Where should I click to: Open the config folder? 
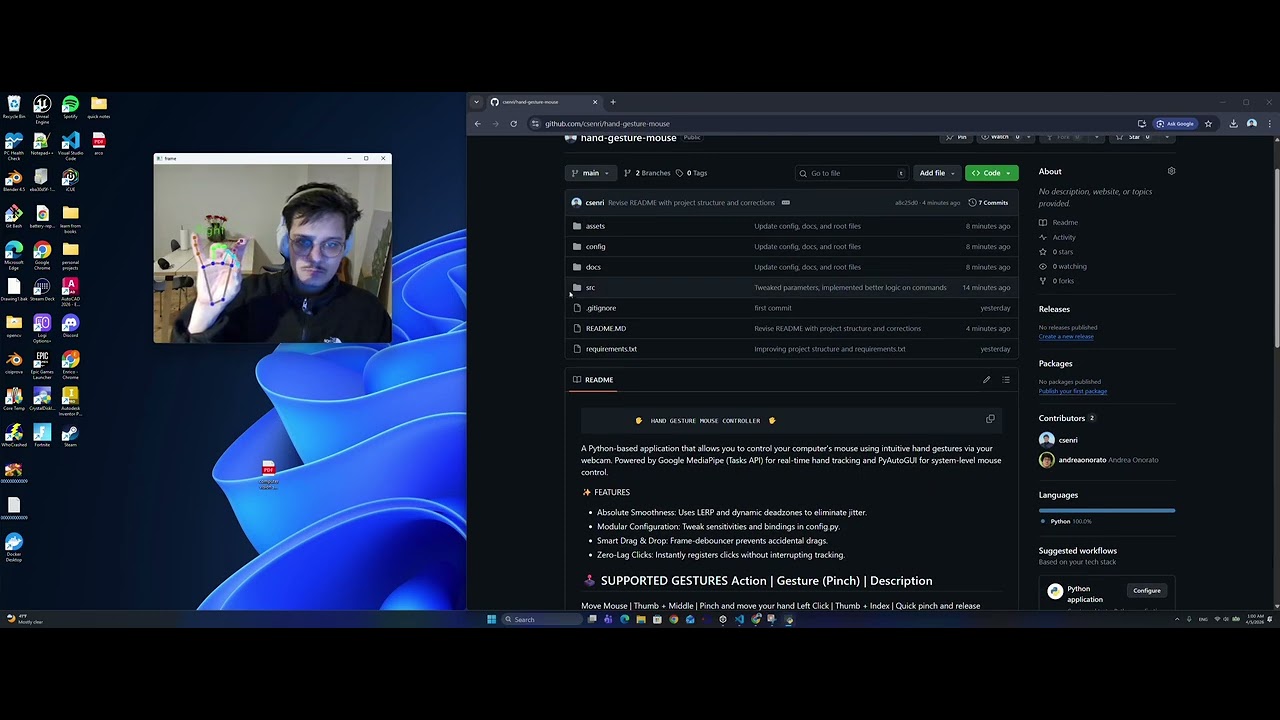coord(595,247)
